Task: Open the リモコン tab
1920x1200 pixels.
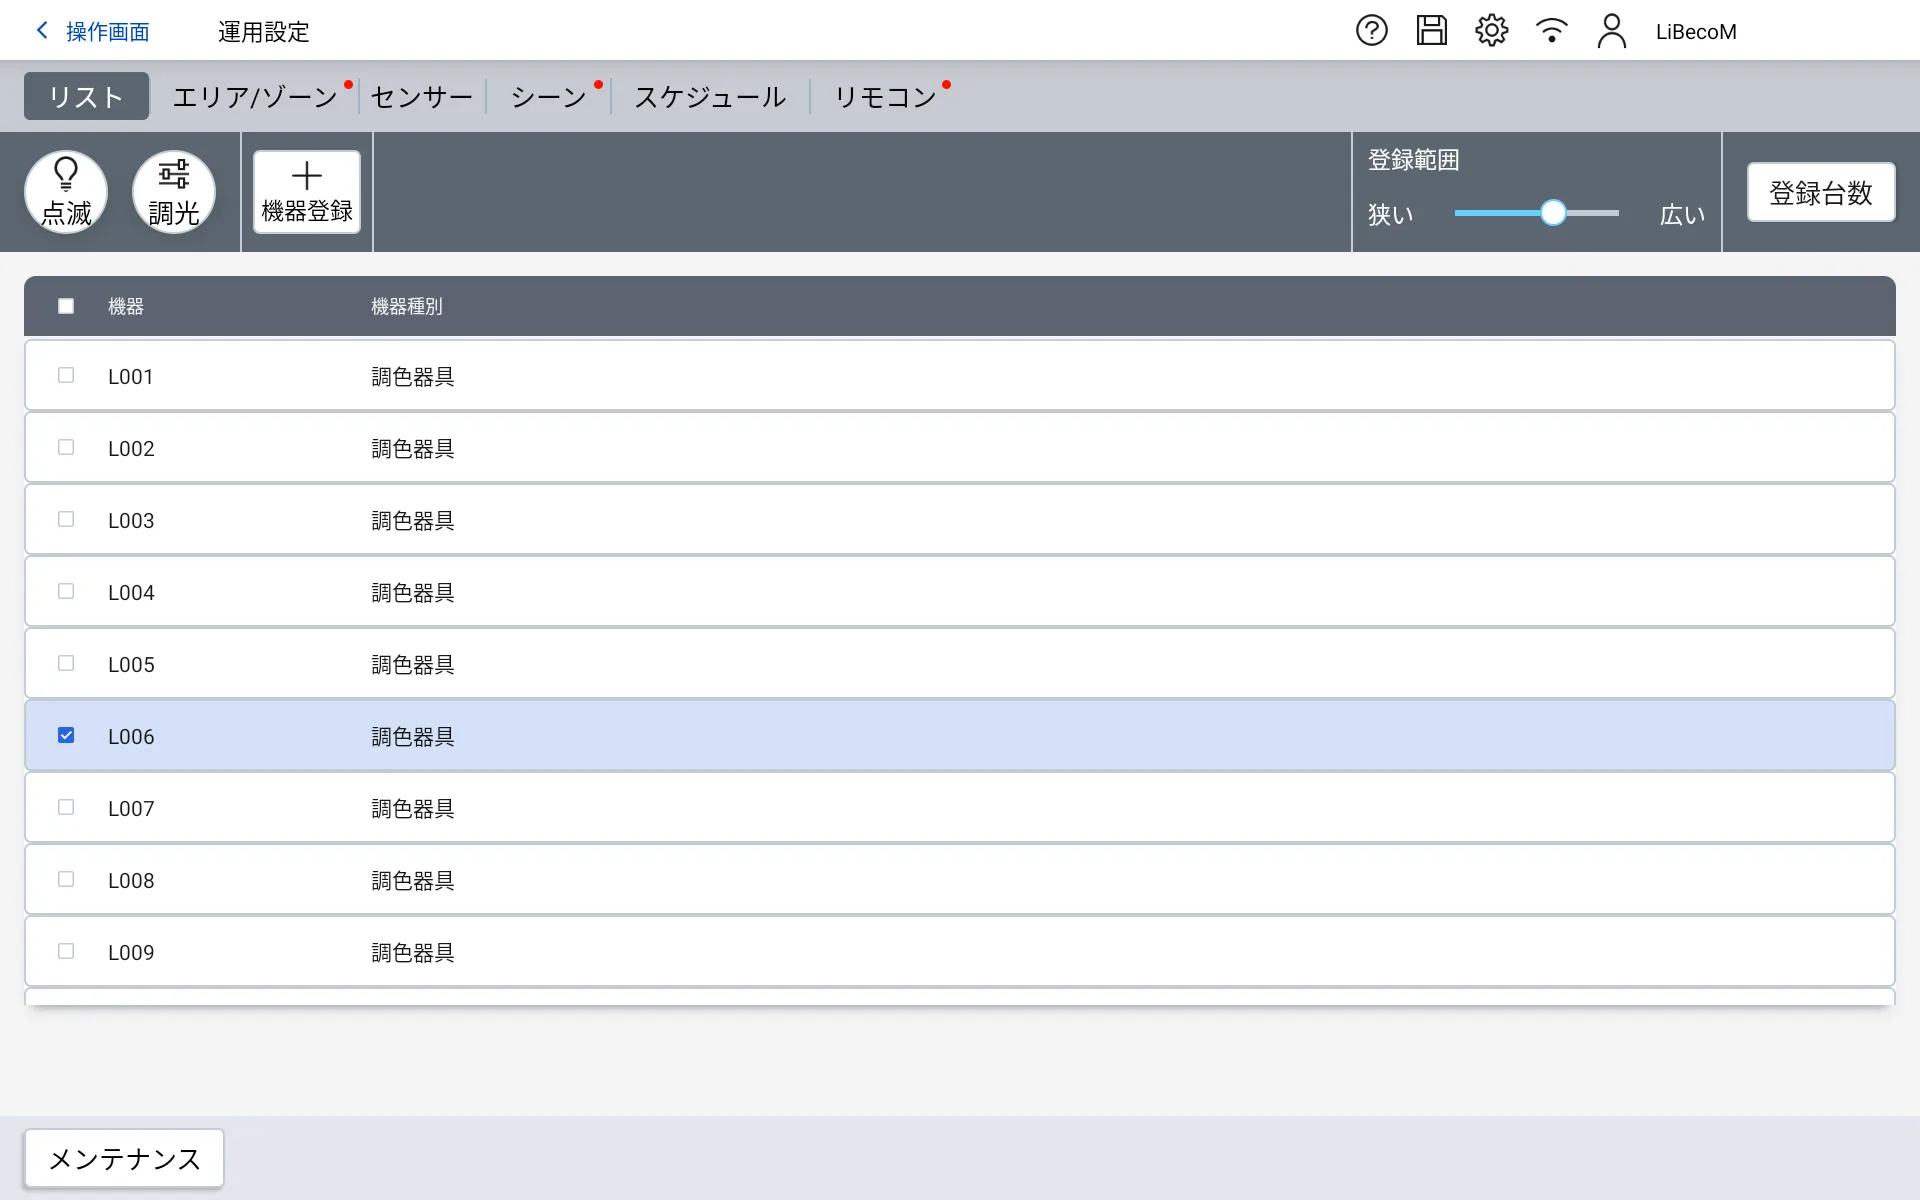Action: tap(885, 97)
